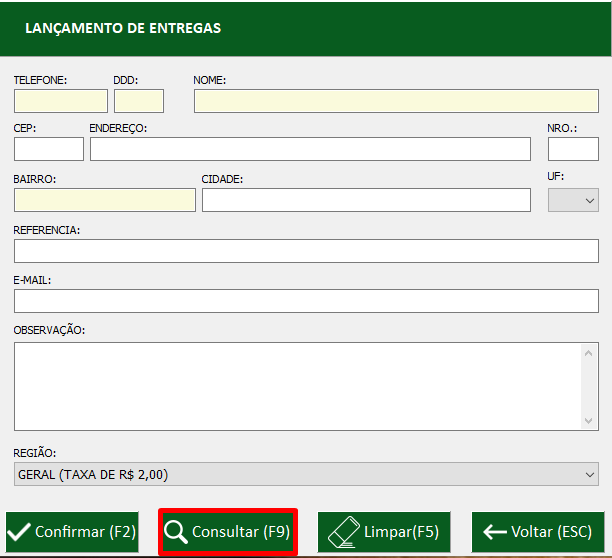This screenshot has width=612, height=558.
Task: Click the magnifying glass Consultar icon
Action: pos(176,532)
